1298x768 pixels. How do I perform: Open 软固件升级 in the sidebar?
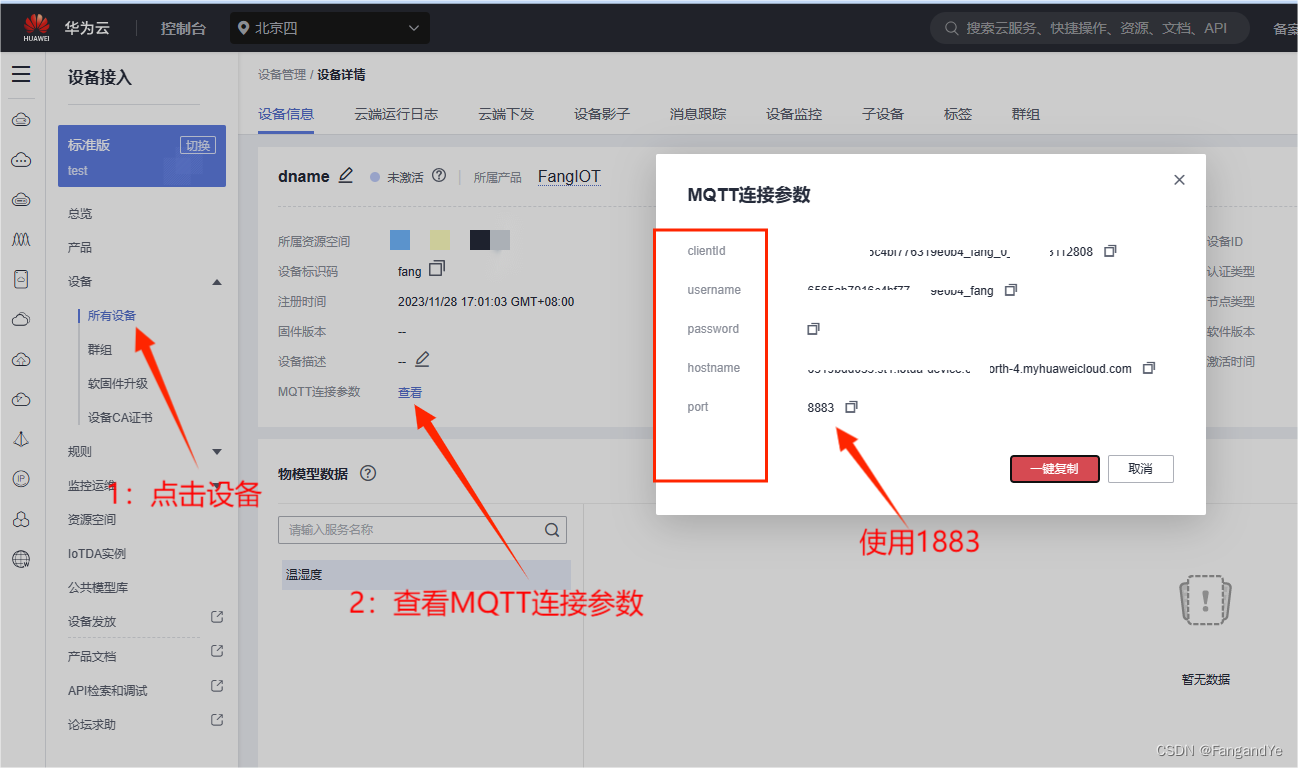click(x=118, y=384)
